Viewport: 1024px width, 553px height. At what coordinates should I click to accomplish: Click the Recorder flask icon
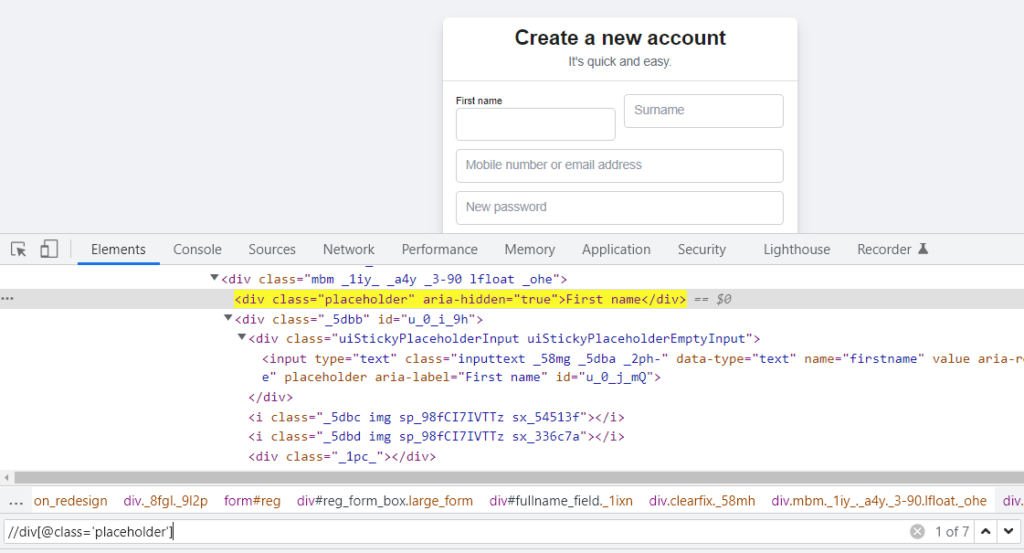click(x=923, y=249)
